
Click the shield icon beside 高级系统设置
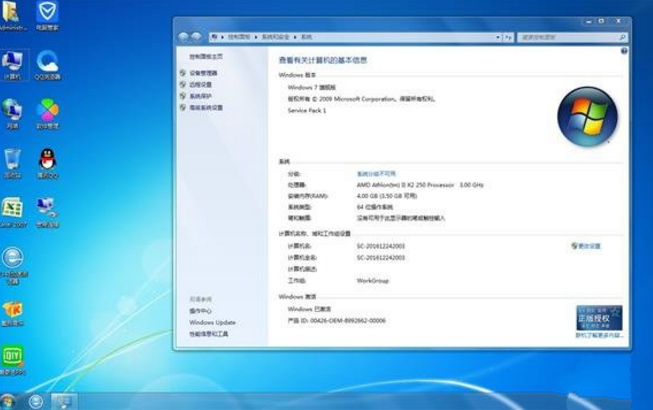(182, 107)
